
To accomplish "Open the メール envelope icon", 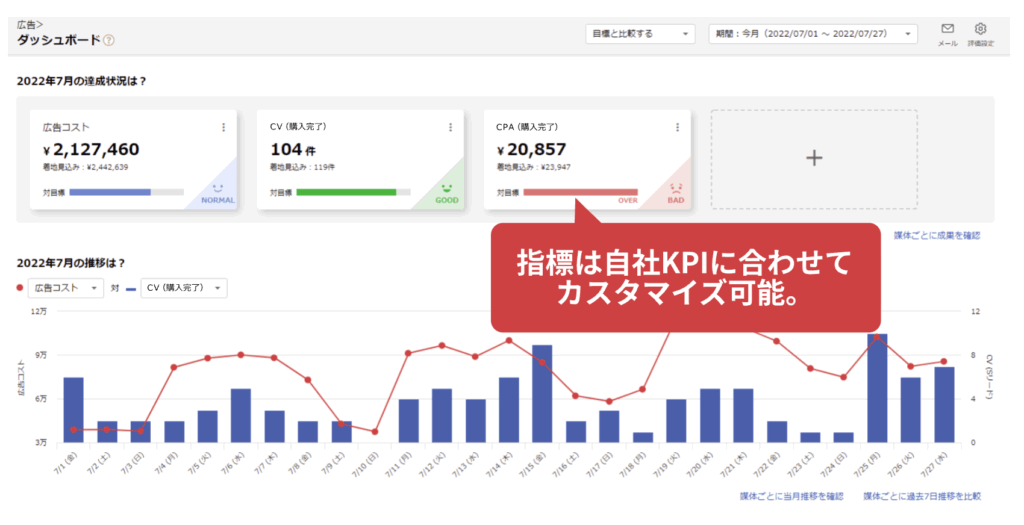I will [x=947, y=30].
